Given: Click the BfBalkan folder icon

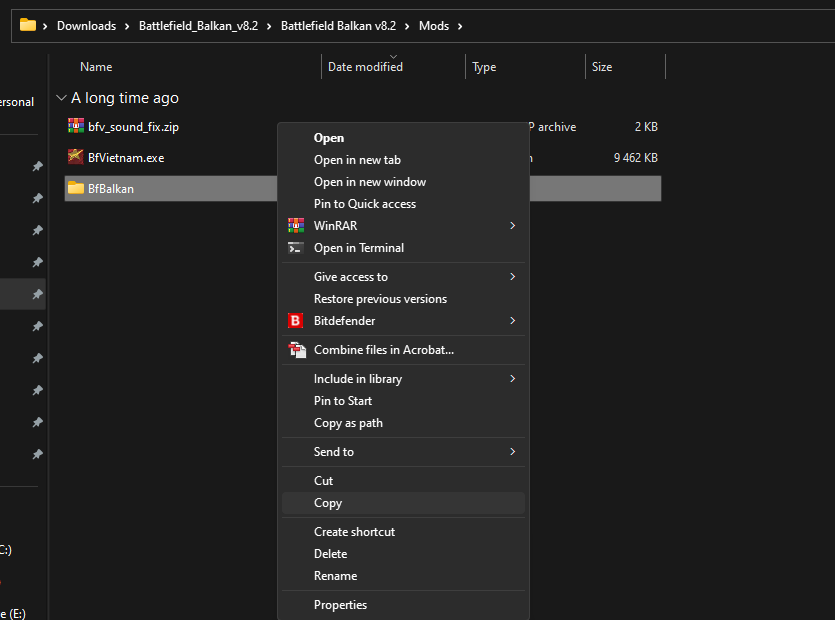Looking at the screenshot, I should point(76,188).
